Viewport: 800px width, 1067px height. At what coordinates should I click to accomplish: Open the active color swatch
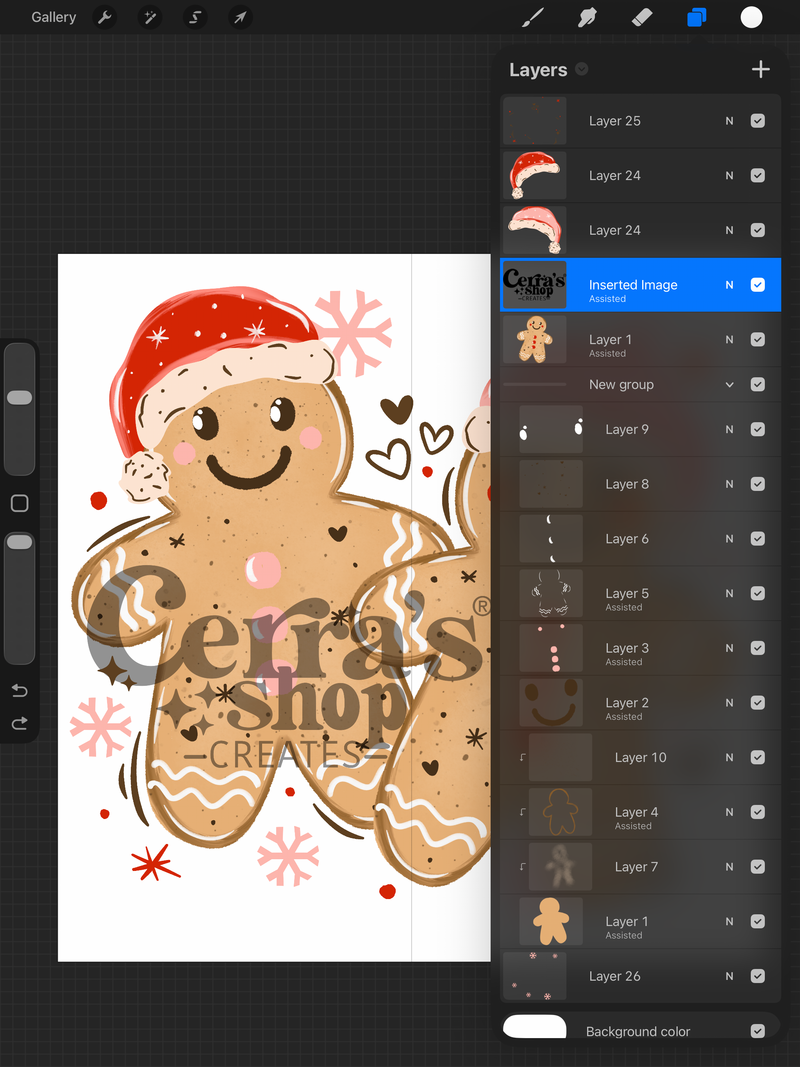[751, 17]
